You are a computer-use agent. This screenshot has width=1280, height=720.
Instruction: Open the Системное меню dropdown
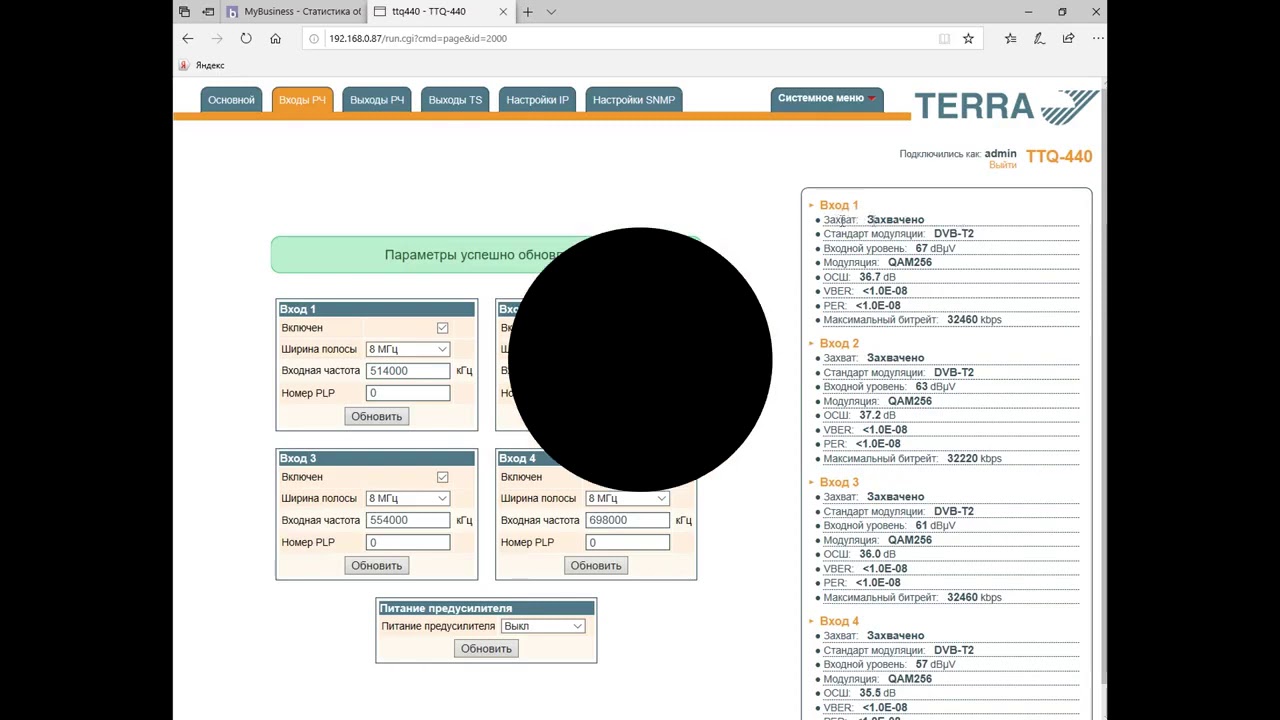point(827,98)
